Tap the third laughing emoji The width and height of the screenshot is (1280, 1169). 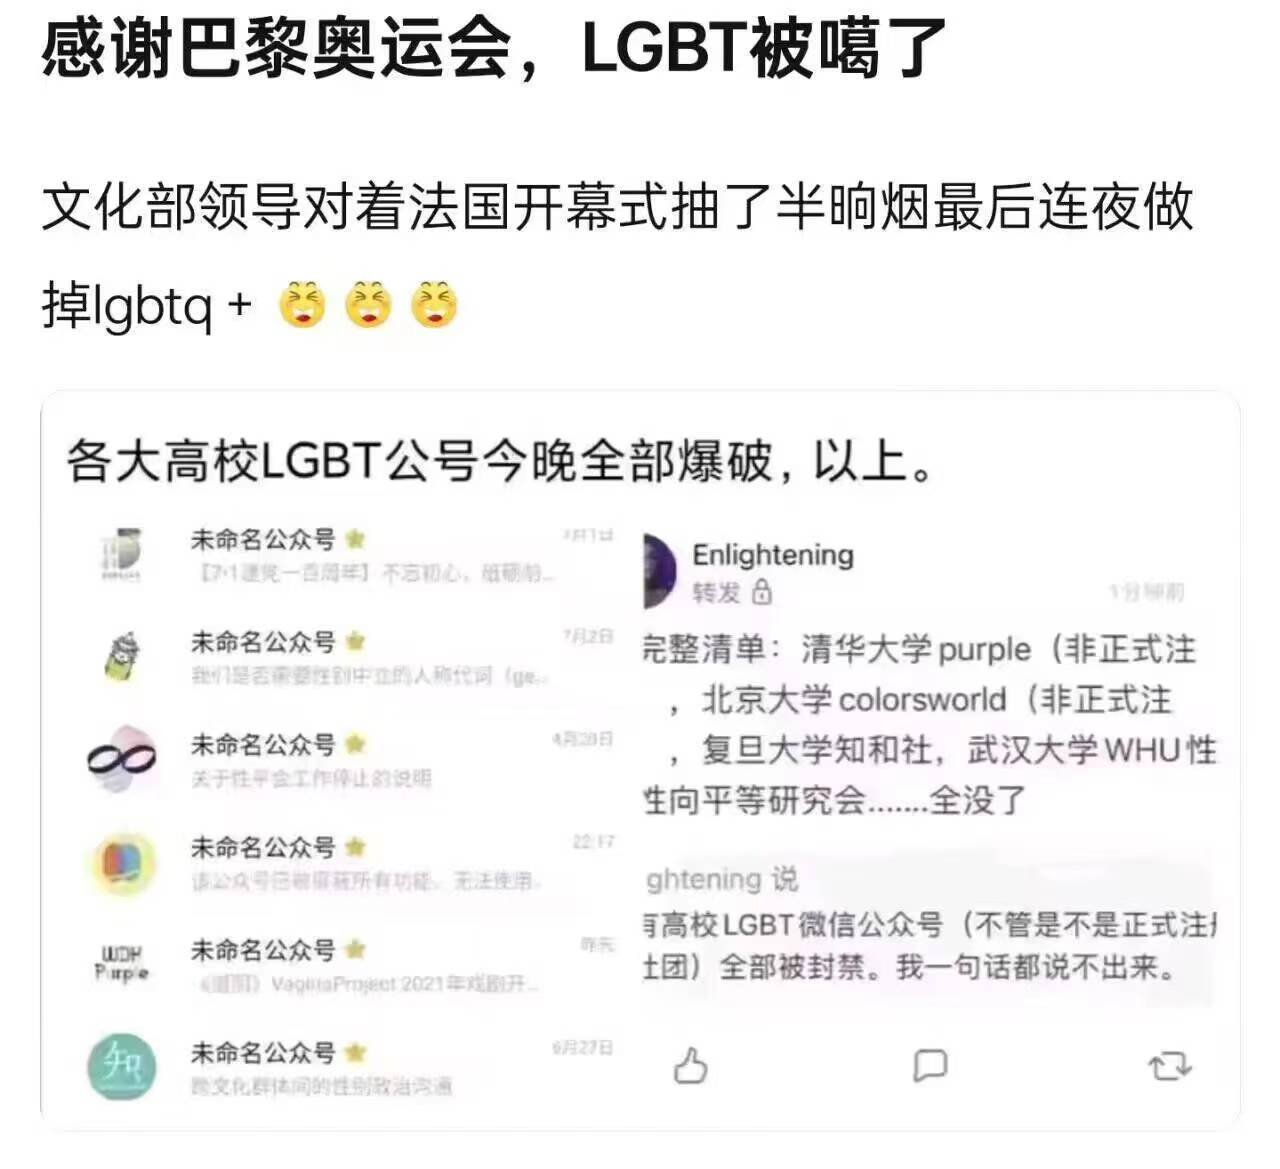(x=435, y=305)
